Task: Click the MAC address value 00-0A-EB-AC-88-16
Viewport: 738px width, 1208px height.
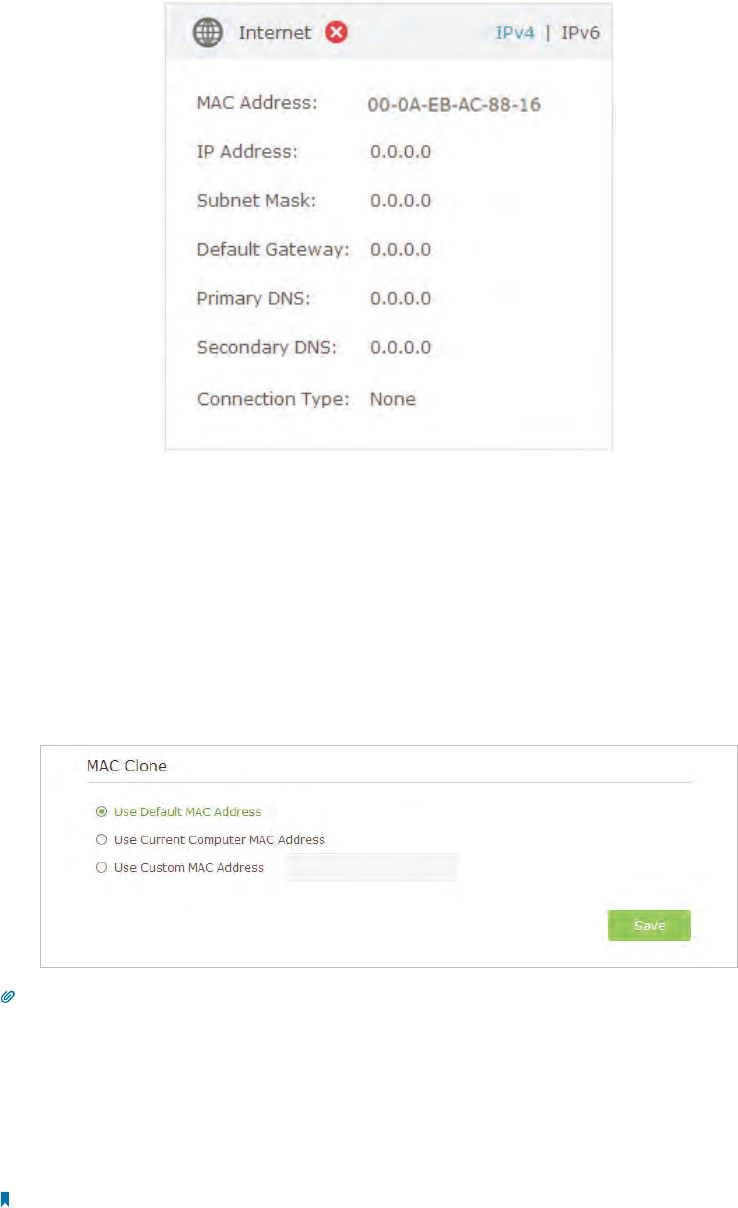Action: click(455, 104)
